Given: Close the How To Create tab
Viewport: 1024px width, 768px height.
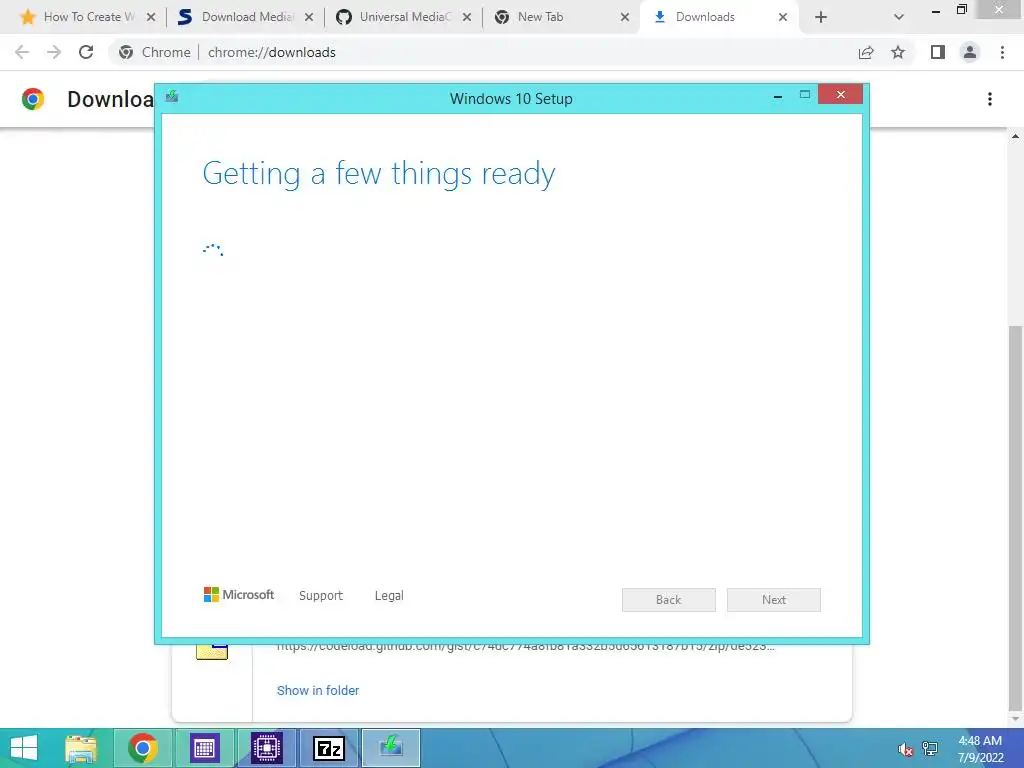Looking at the screenshot, I should point(151,18).
